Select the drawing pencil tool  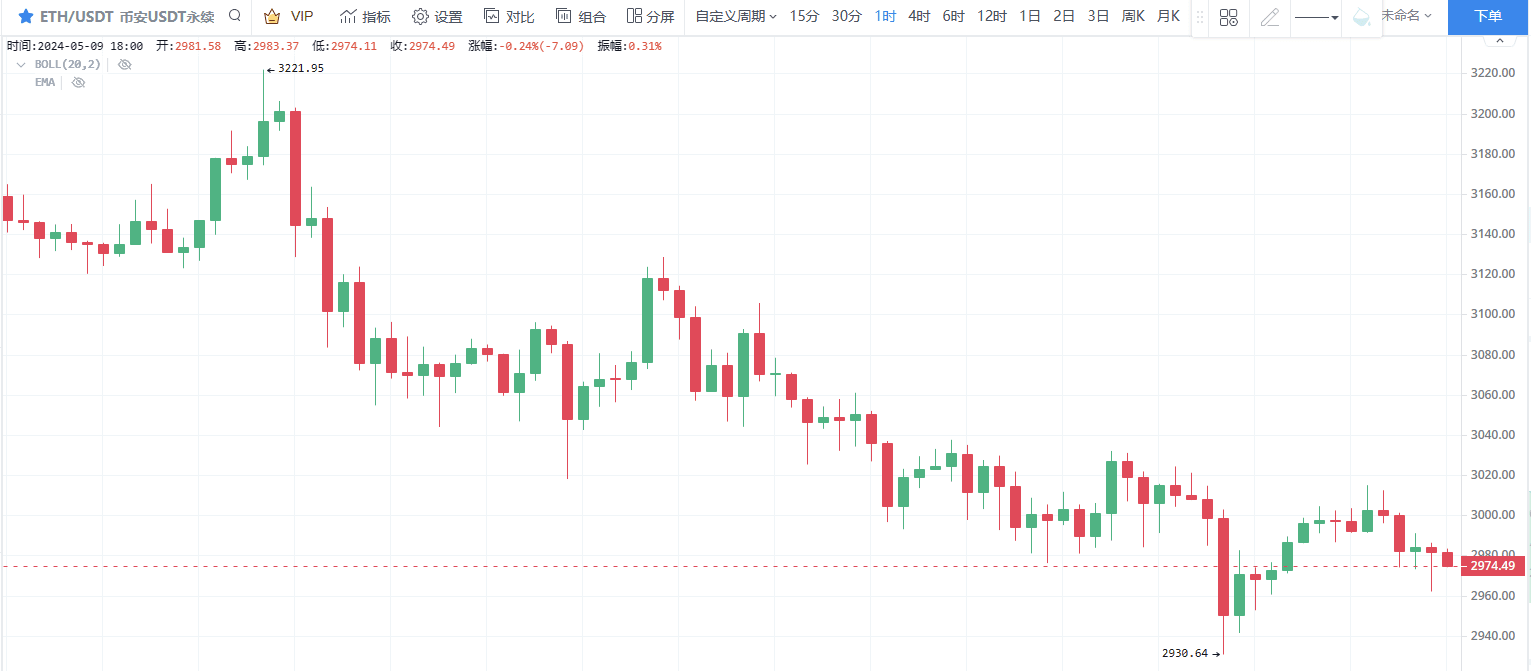point(1270,17)
